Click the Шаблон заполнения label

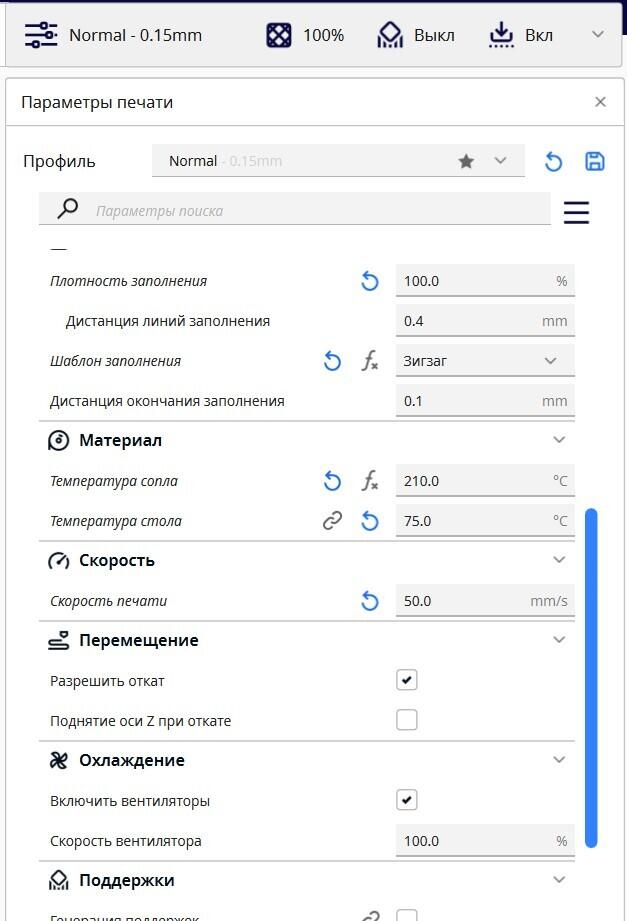tap(115, 361)
